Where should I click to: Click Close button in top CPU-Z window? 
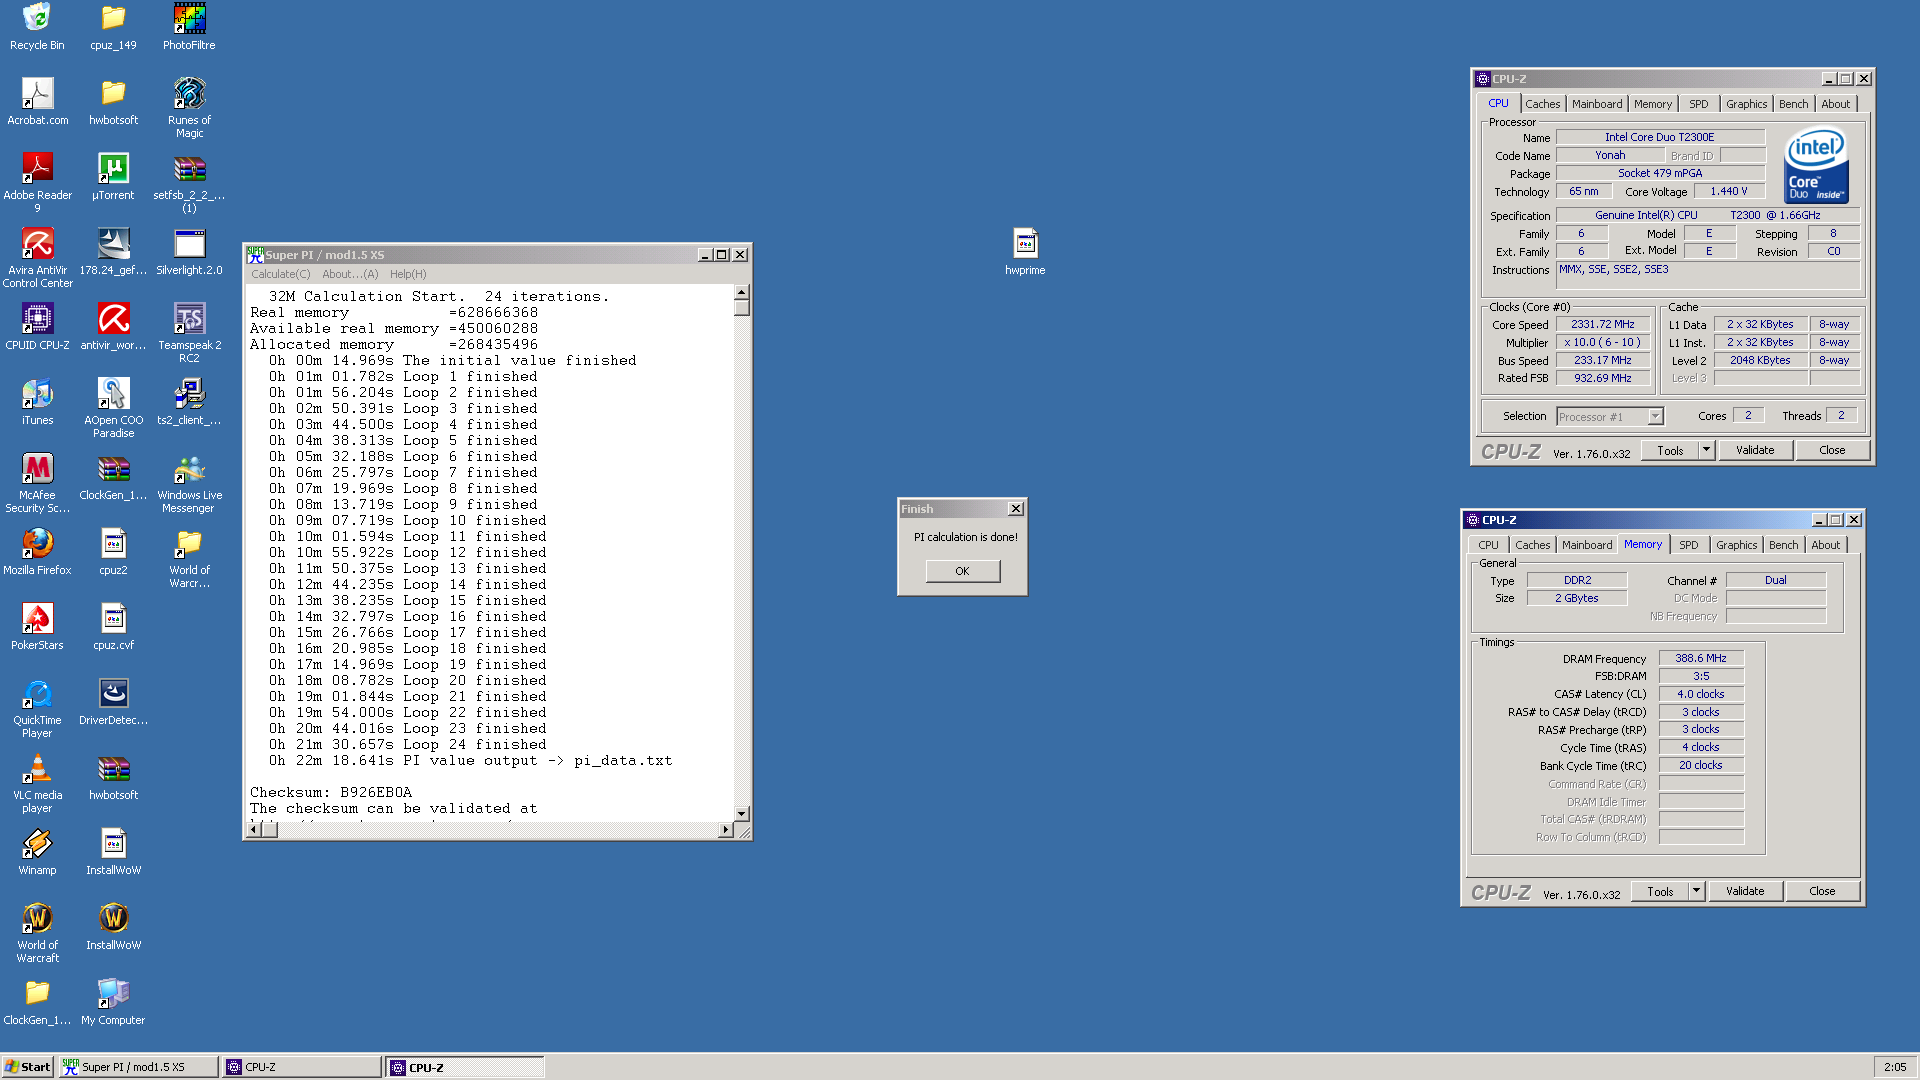(1832, 451)
